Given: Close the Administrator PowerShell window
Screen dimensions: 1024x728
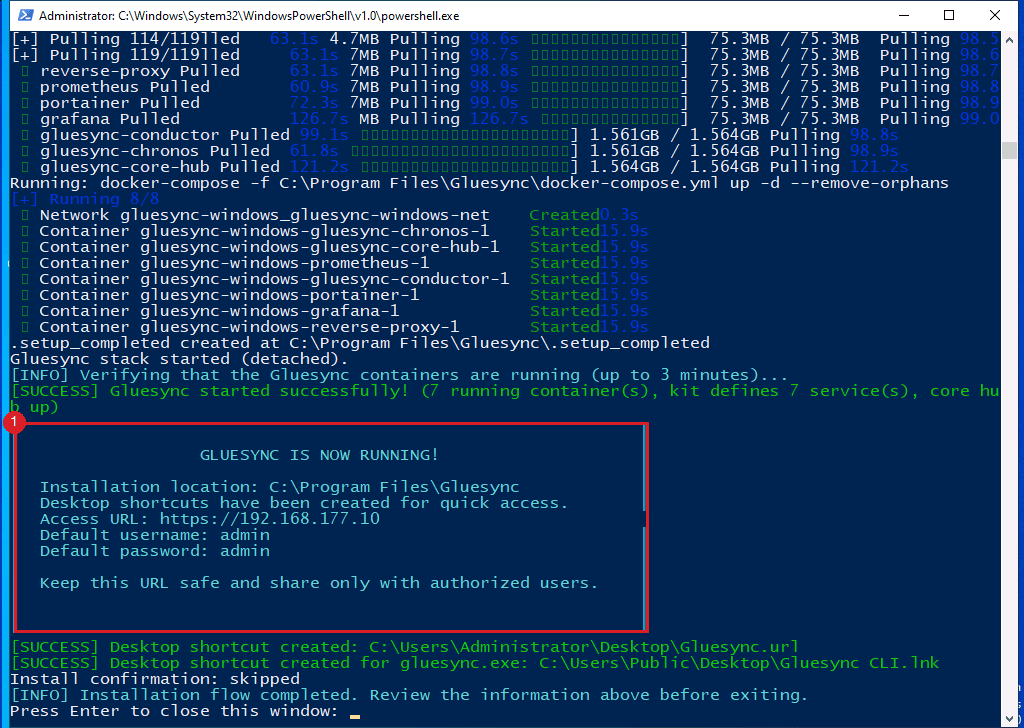Looking at the screenshot, I should tap(995, 15).
